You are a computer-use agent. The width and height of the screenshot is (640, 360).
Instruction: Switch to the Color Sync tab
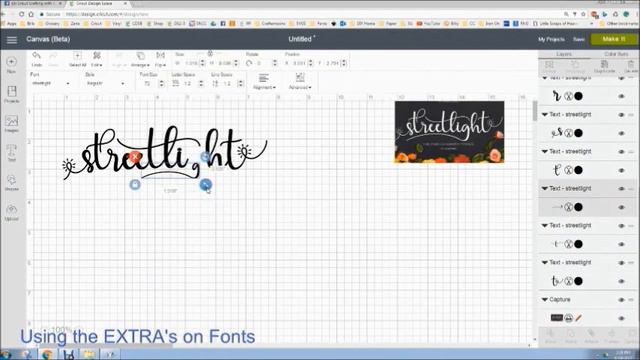pos(616,54)
